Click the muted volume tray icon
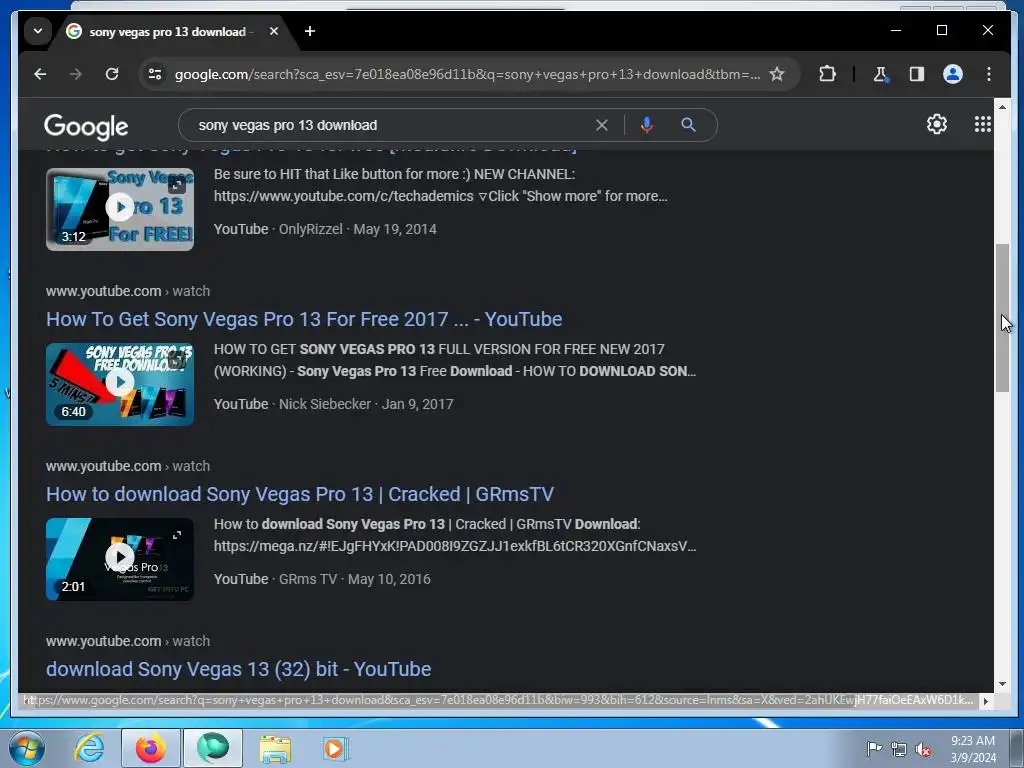 coord(923,749)
